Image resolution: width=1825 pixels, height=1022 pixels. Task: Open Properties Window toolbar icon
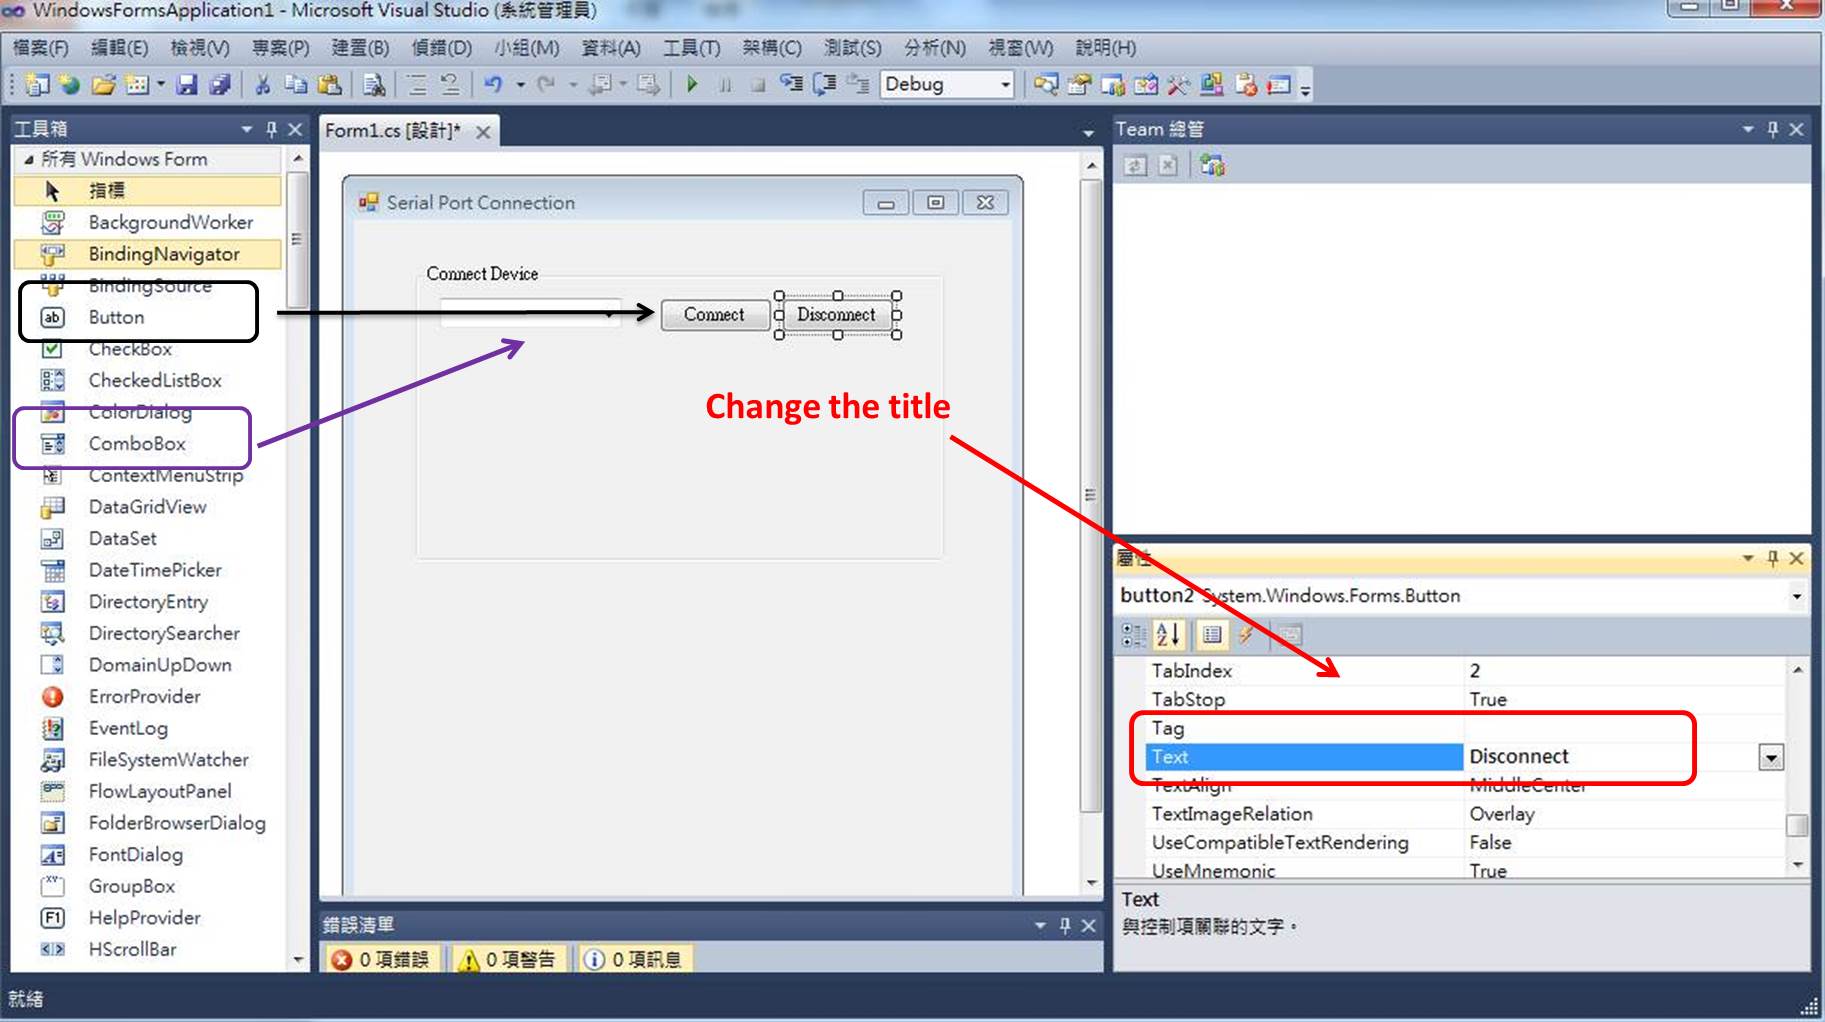coord(1079,85)
